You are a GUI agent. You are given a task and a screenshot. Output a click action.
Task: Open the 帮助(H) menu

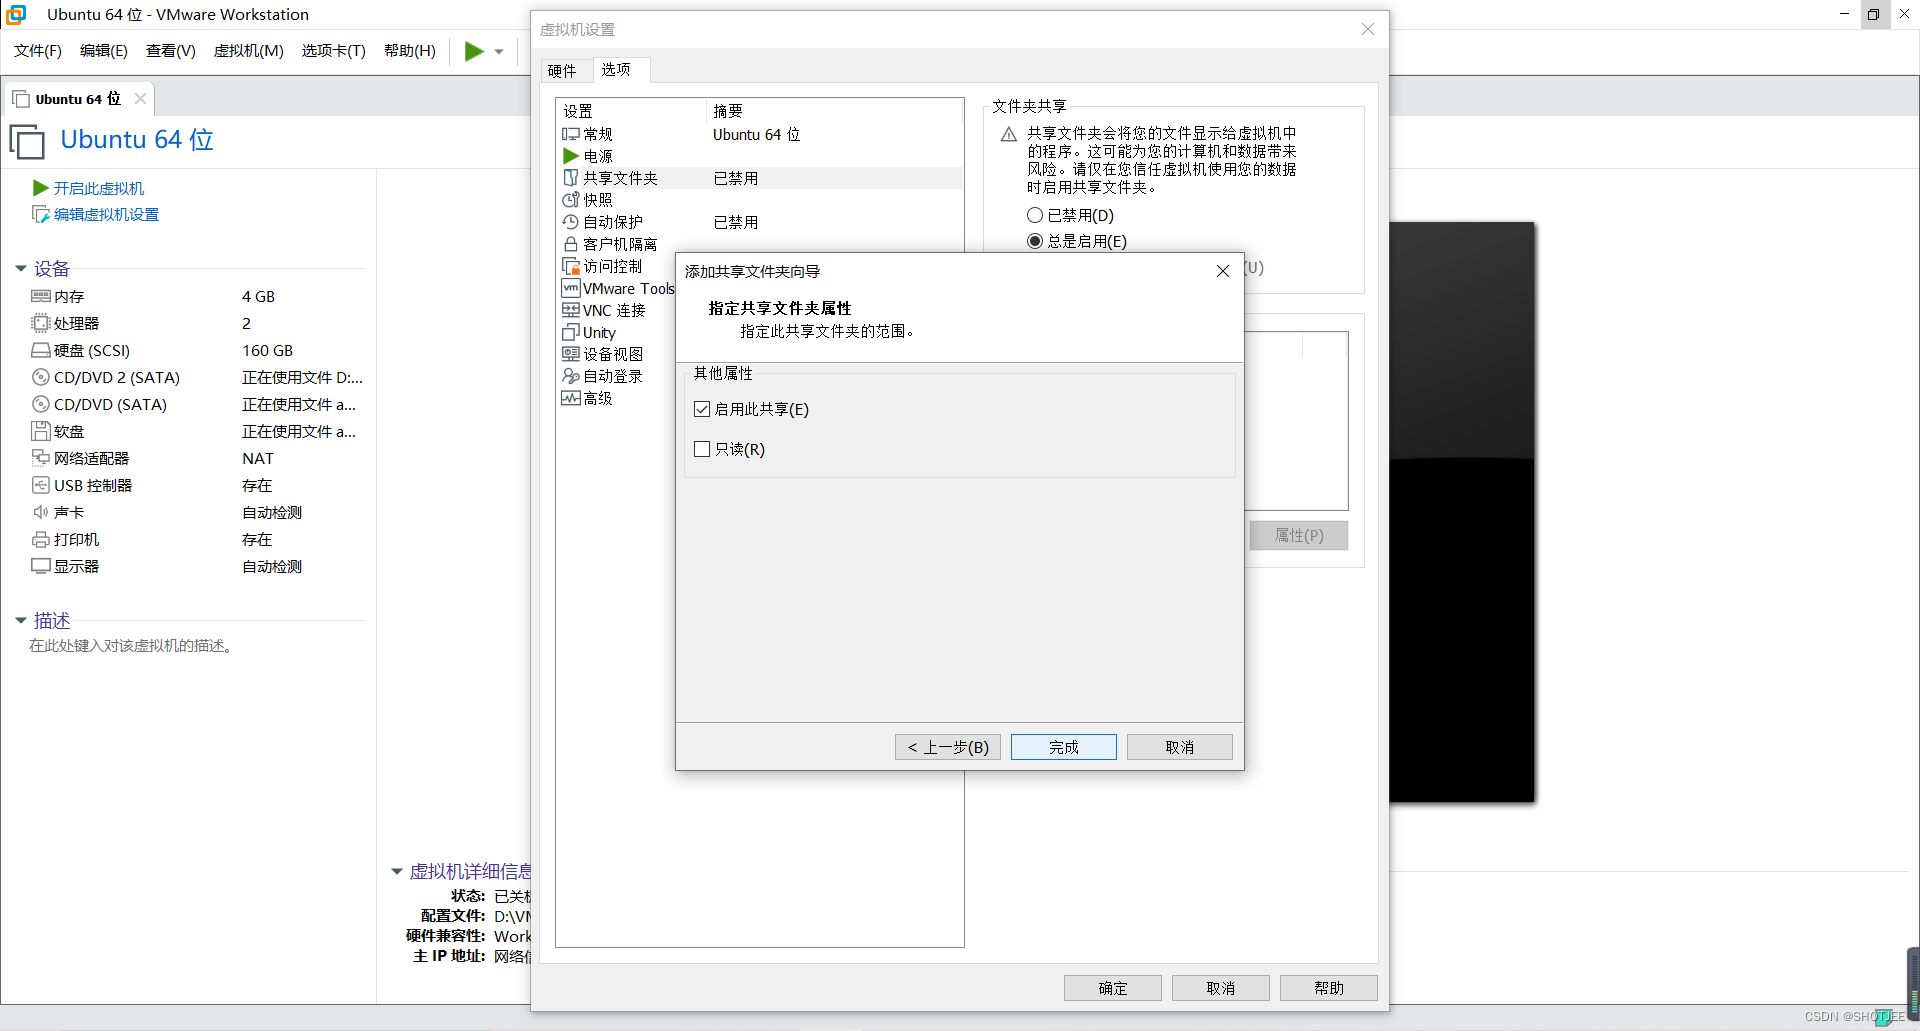pyautogui.click(x=409, y=51)
